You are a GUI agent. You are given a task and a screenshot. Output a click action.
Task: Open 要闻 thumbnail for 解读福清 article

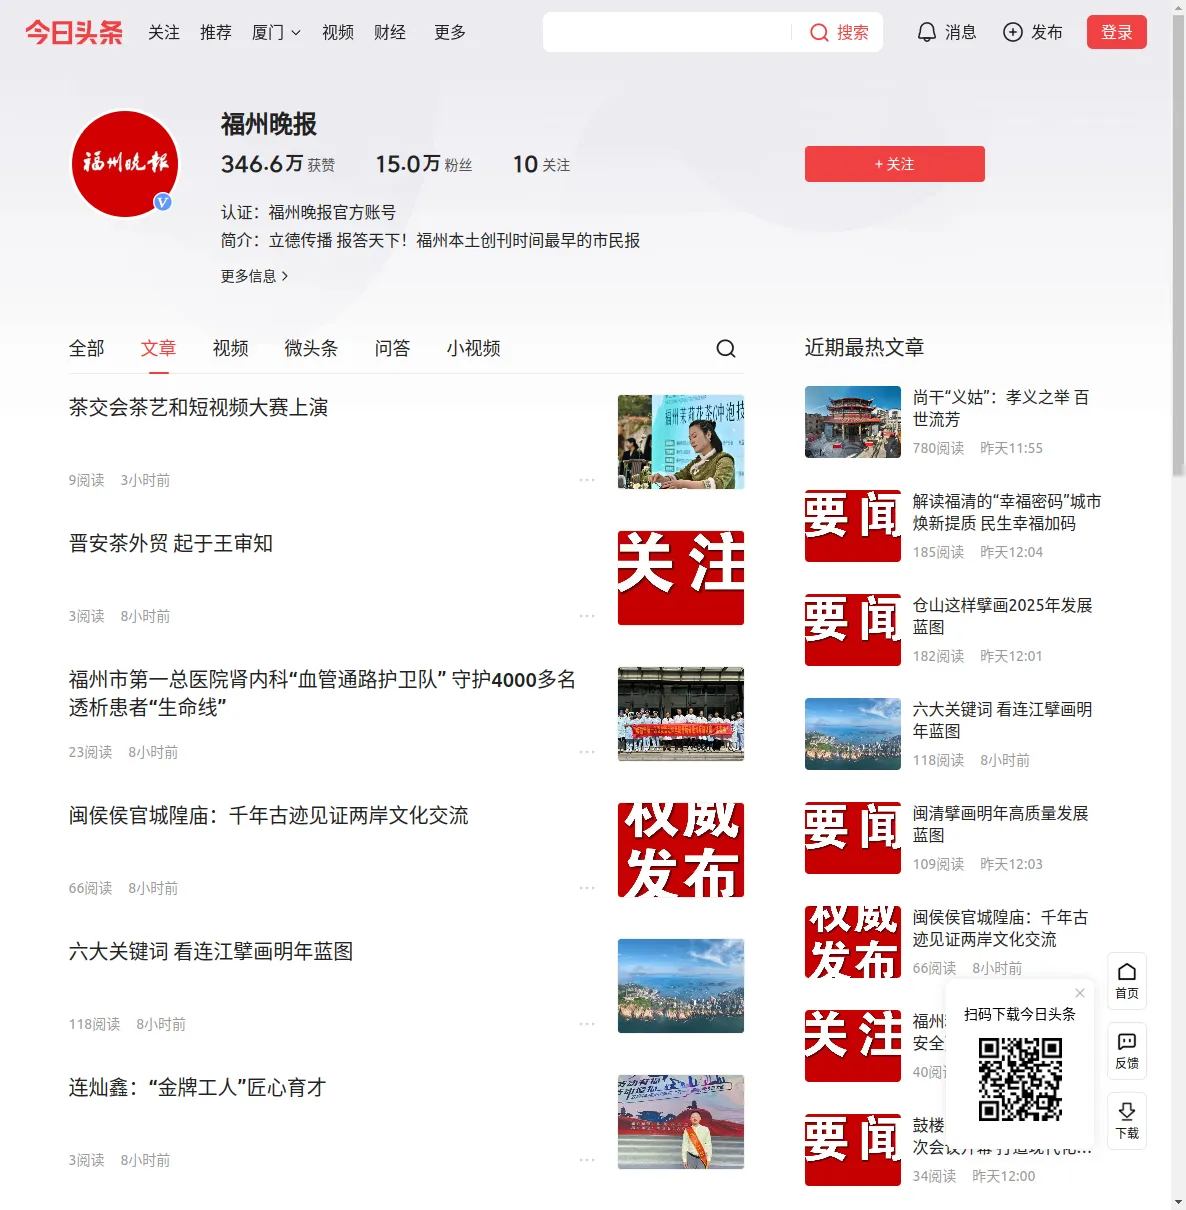coord(853,526)
